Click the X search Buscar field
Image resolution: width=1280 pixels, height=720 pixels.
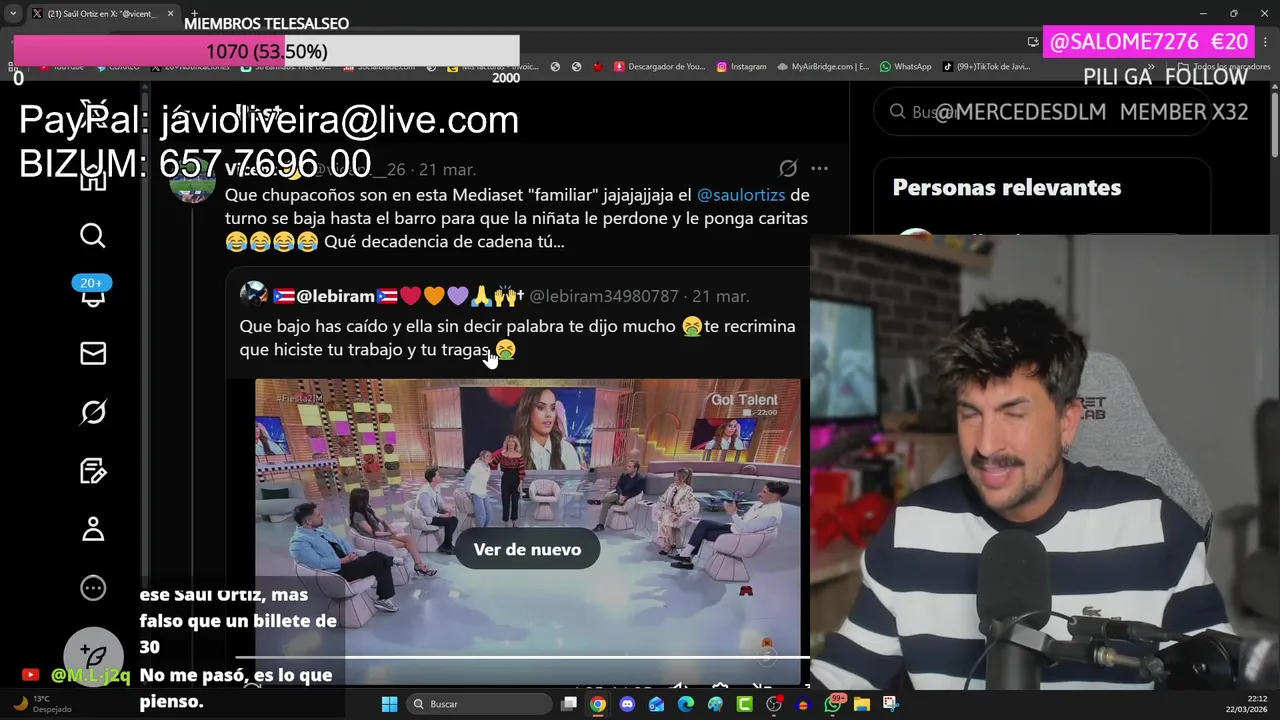tap(1040, 112)
